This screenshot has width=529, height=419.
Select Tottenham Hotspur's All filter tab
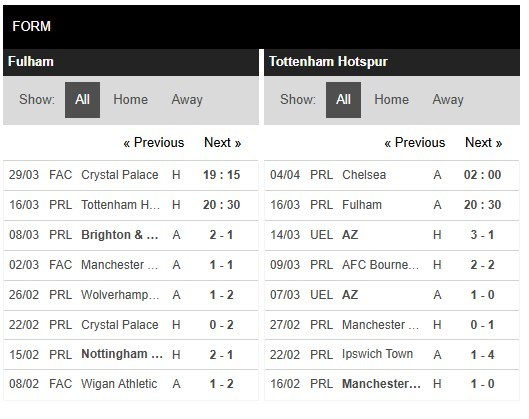point(343,100)
